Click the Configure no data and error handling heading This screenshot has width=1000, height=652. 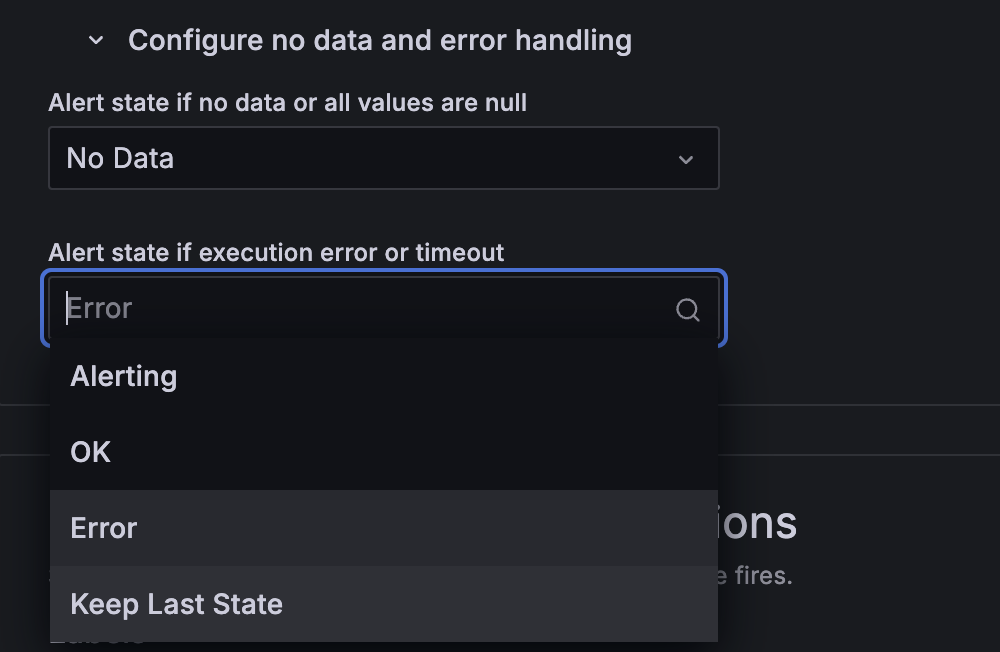(379, 40)
